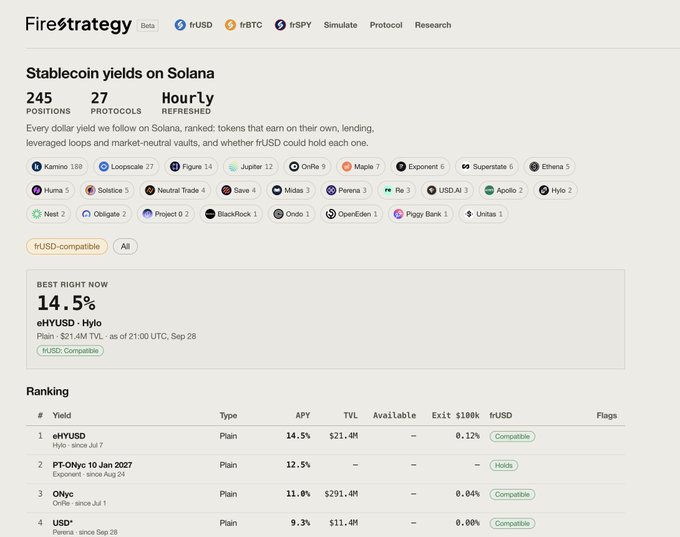This screenshot has height=537, width=680.
Task: Filter by Piggy Bank protocol chip
Action: [421, 214]
